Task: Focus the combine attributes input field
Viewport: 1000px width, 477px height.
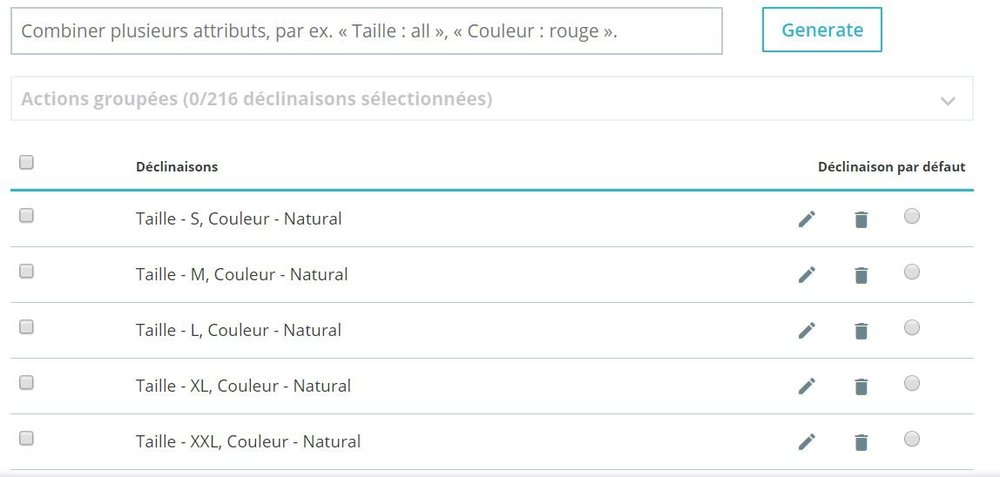Action: click(x=366, y=31)
